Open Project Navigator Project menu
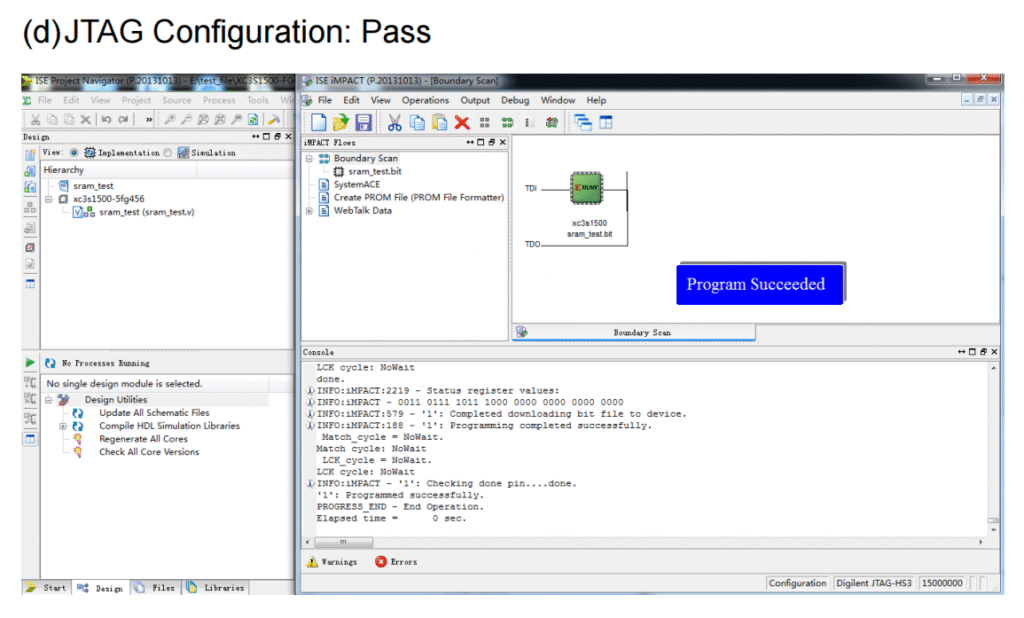1024x618 pixels. (136, 101)
